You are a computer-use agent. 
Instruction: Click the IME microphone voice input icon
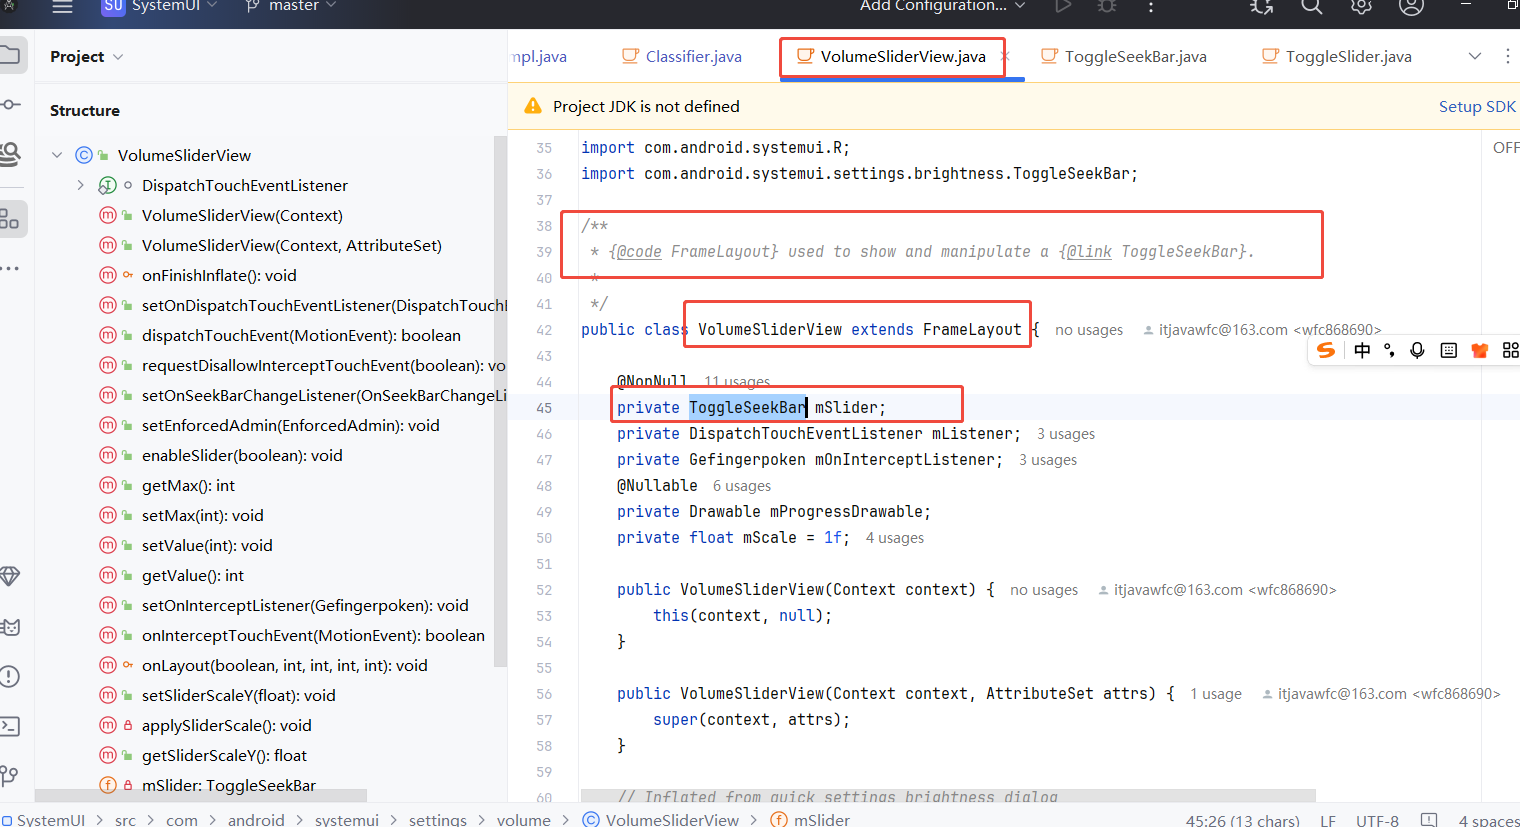1417,350
